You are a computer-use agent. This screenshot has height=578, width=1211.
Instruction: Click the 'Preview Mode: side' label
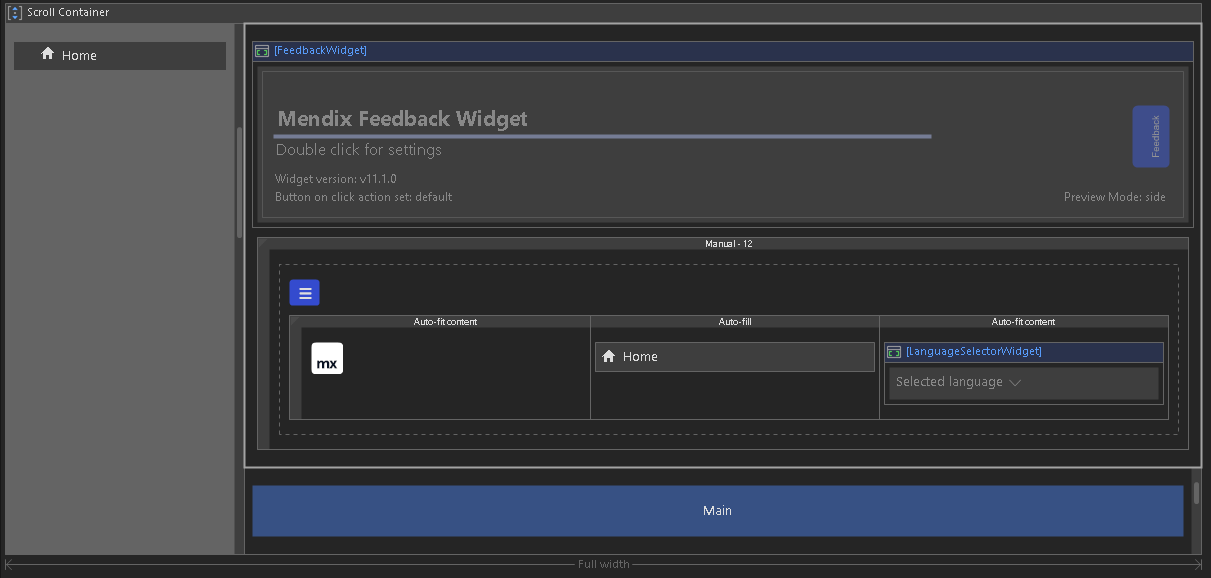(1115, 197)
